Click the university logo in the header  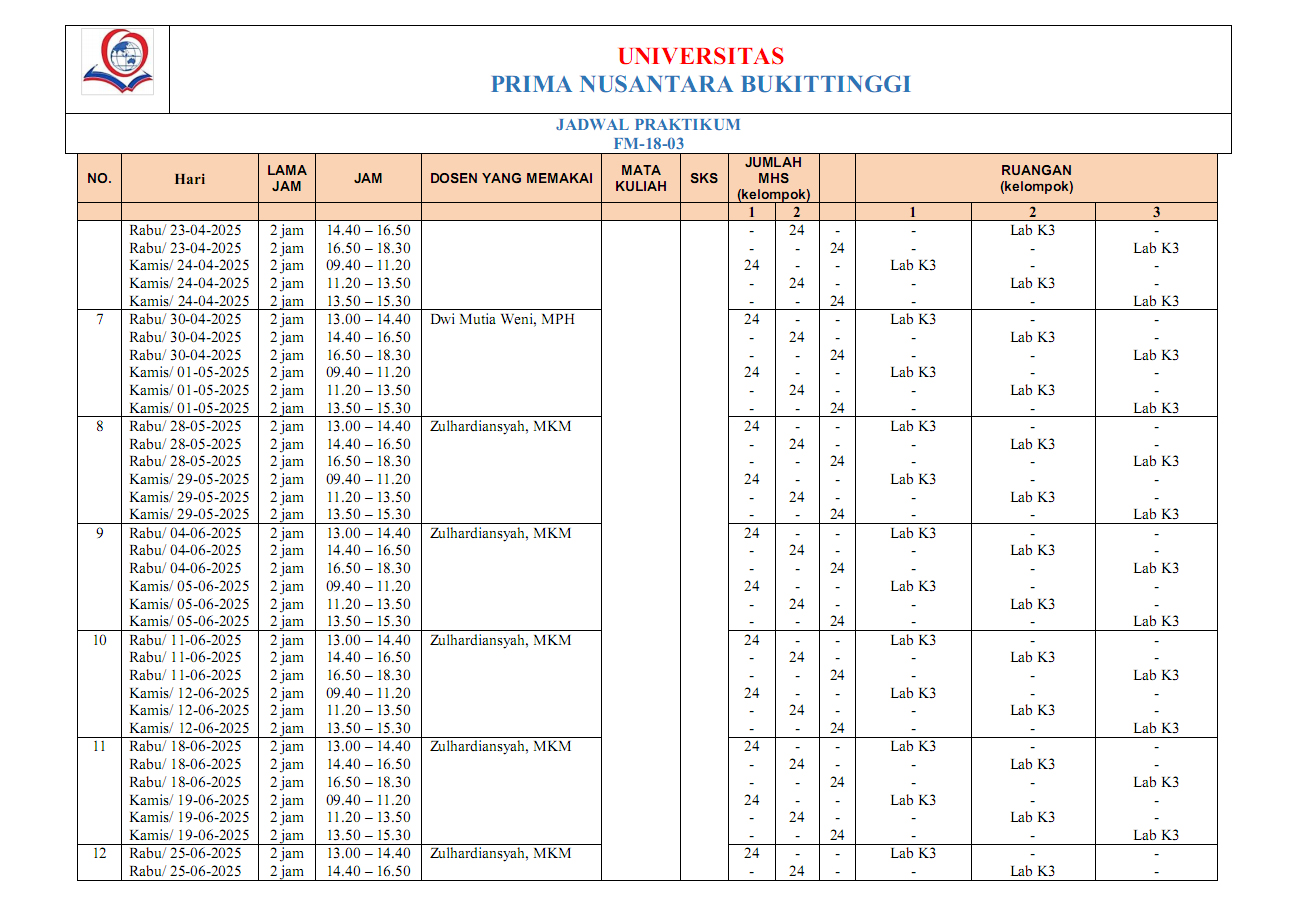(118, 62)
